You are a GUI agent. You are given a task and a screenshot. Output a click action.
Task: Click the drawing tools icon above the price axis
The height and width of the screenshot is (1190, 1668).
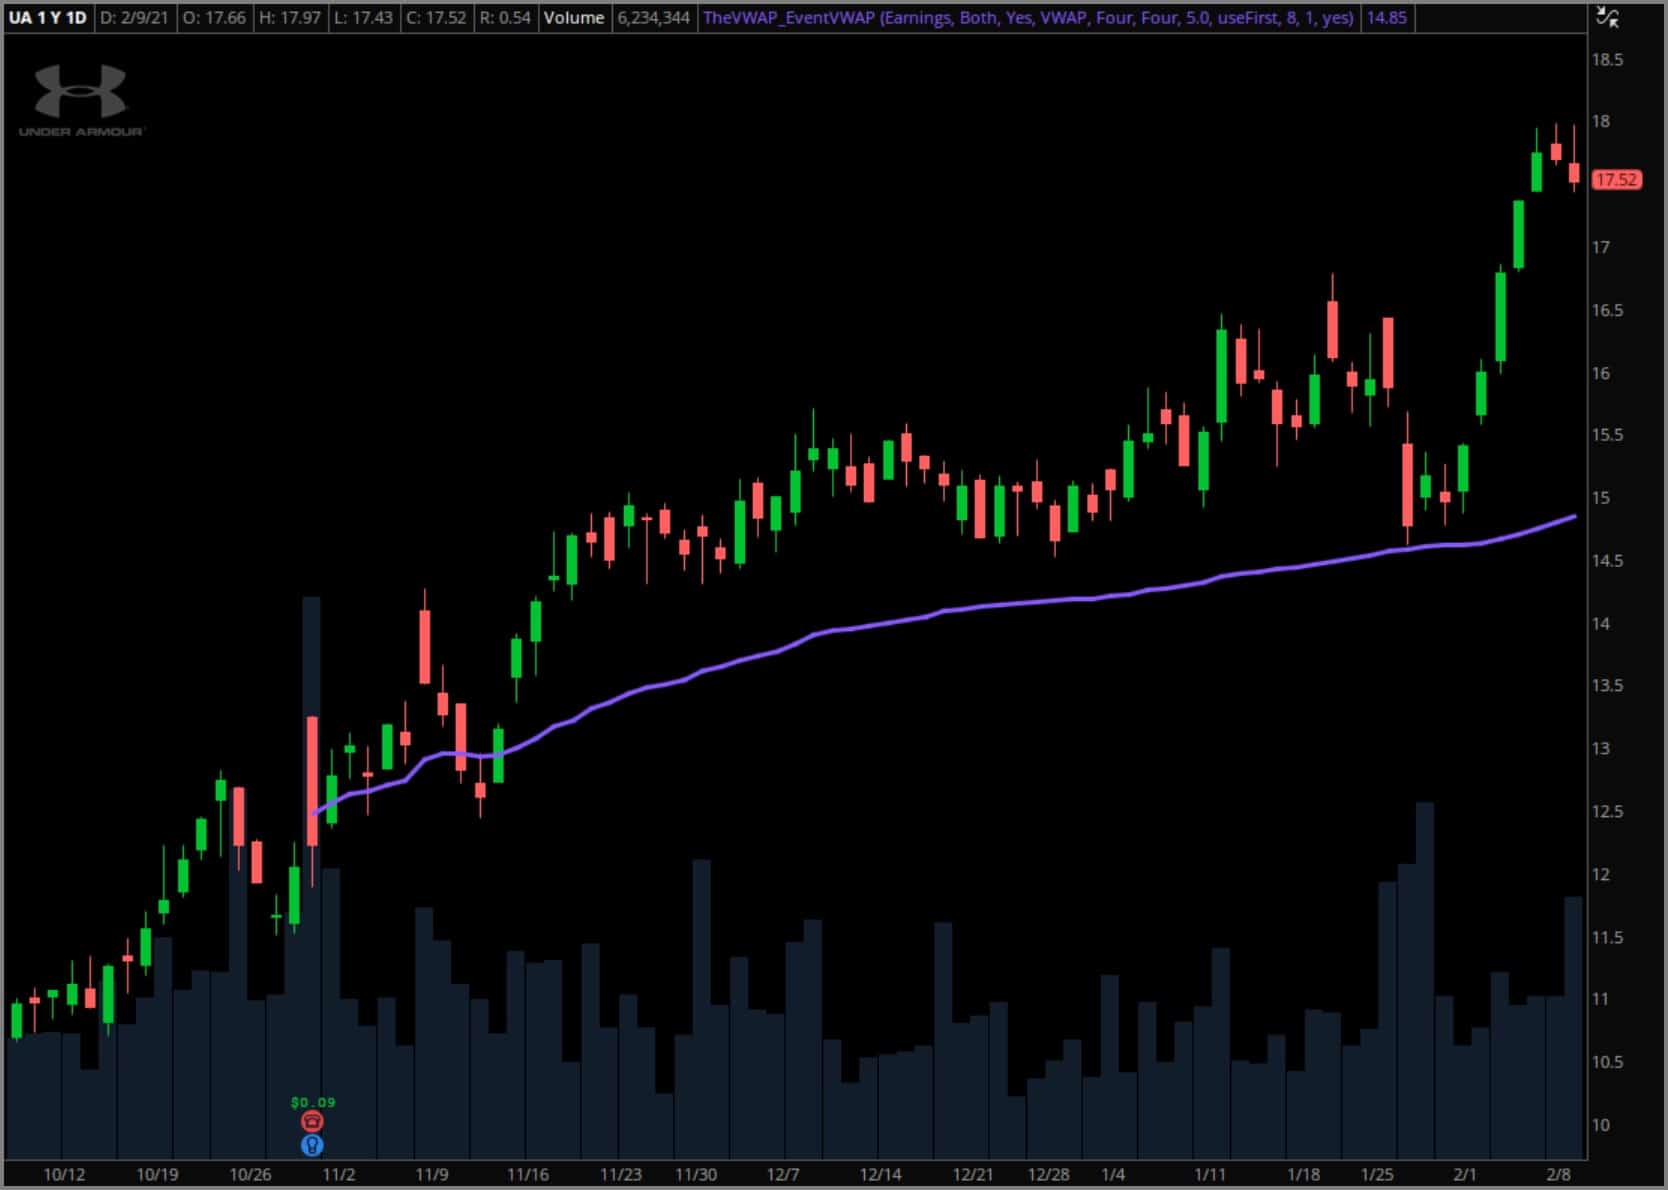coord(1607,16)
